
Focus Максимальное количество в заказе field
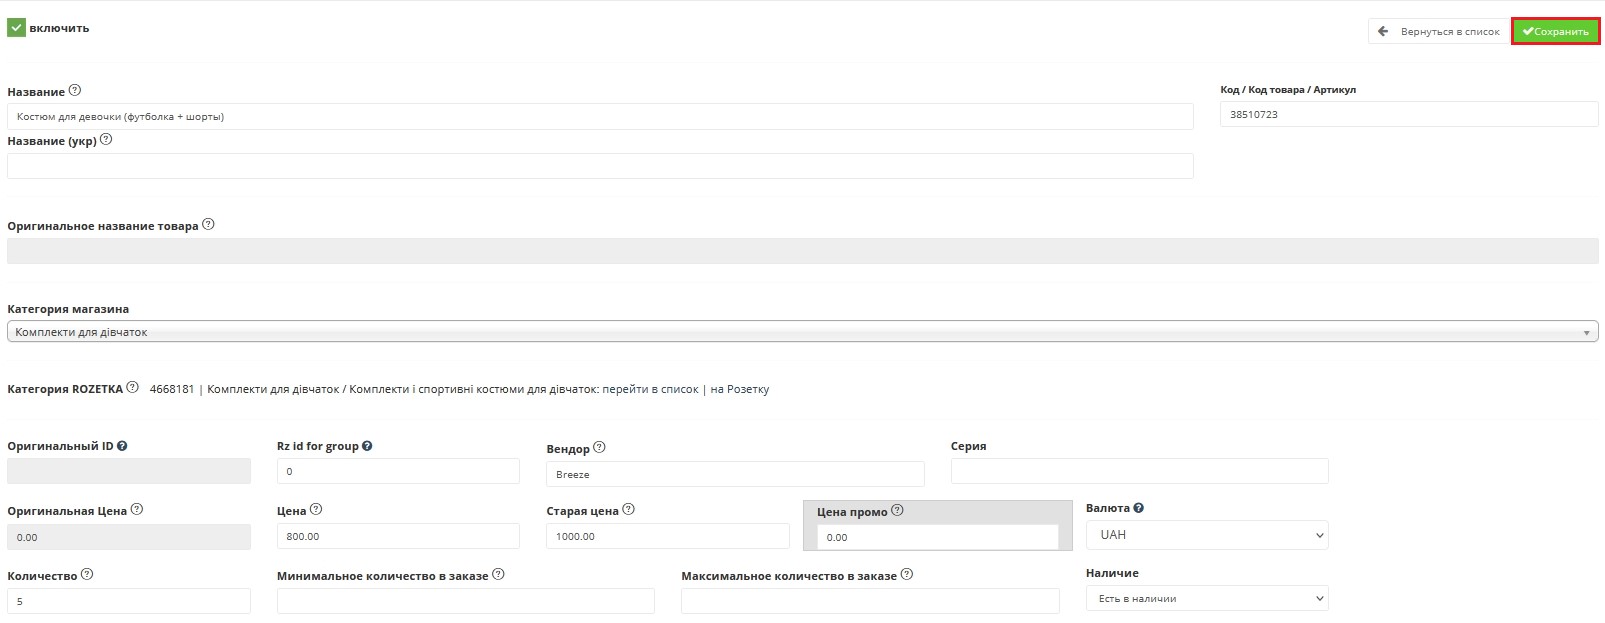coord(870,601)
